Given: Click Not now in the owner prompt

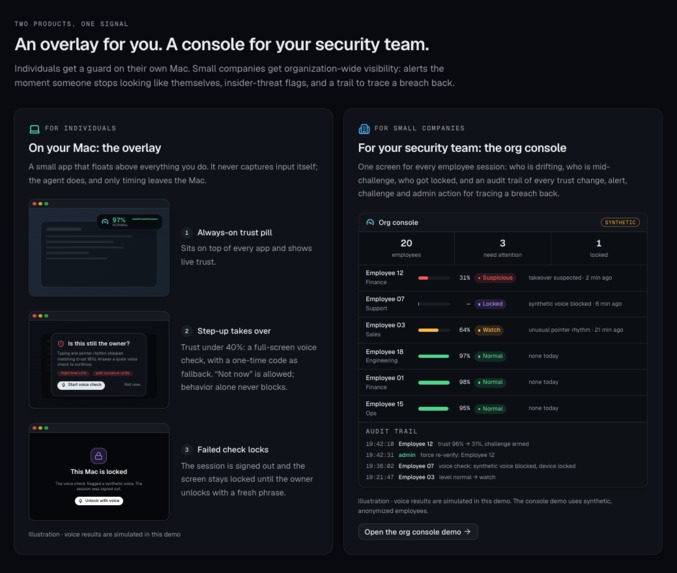Looking at the screenshot, I should pyautogui.click(x=132, y=384).
